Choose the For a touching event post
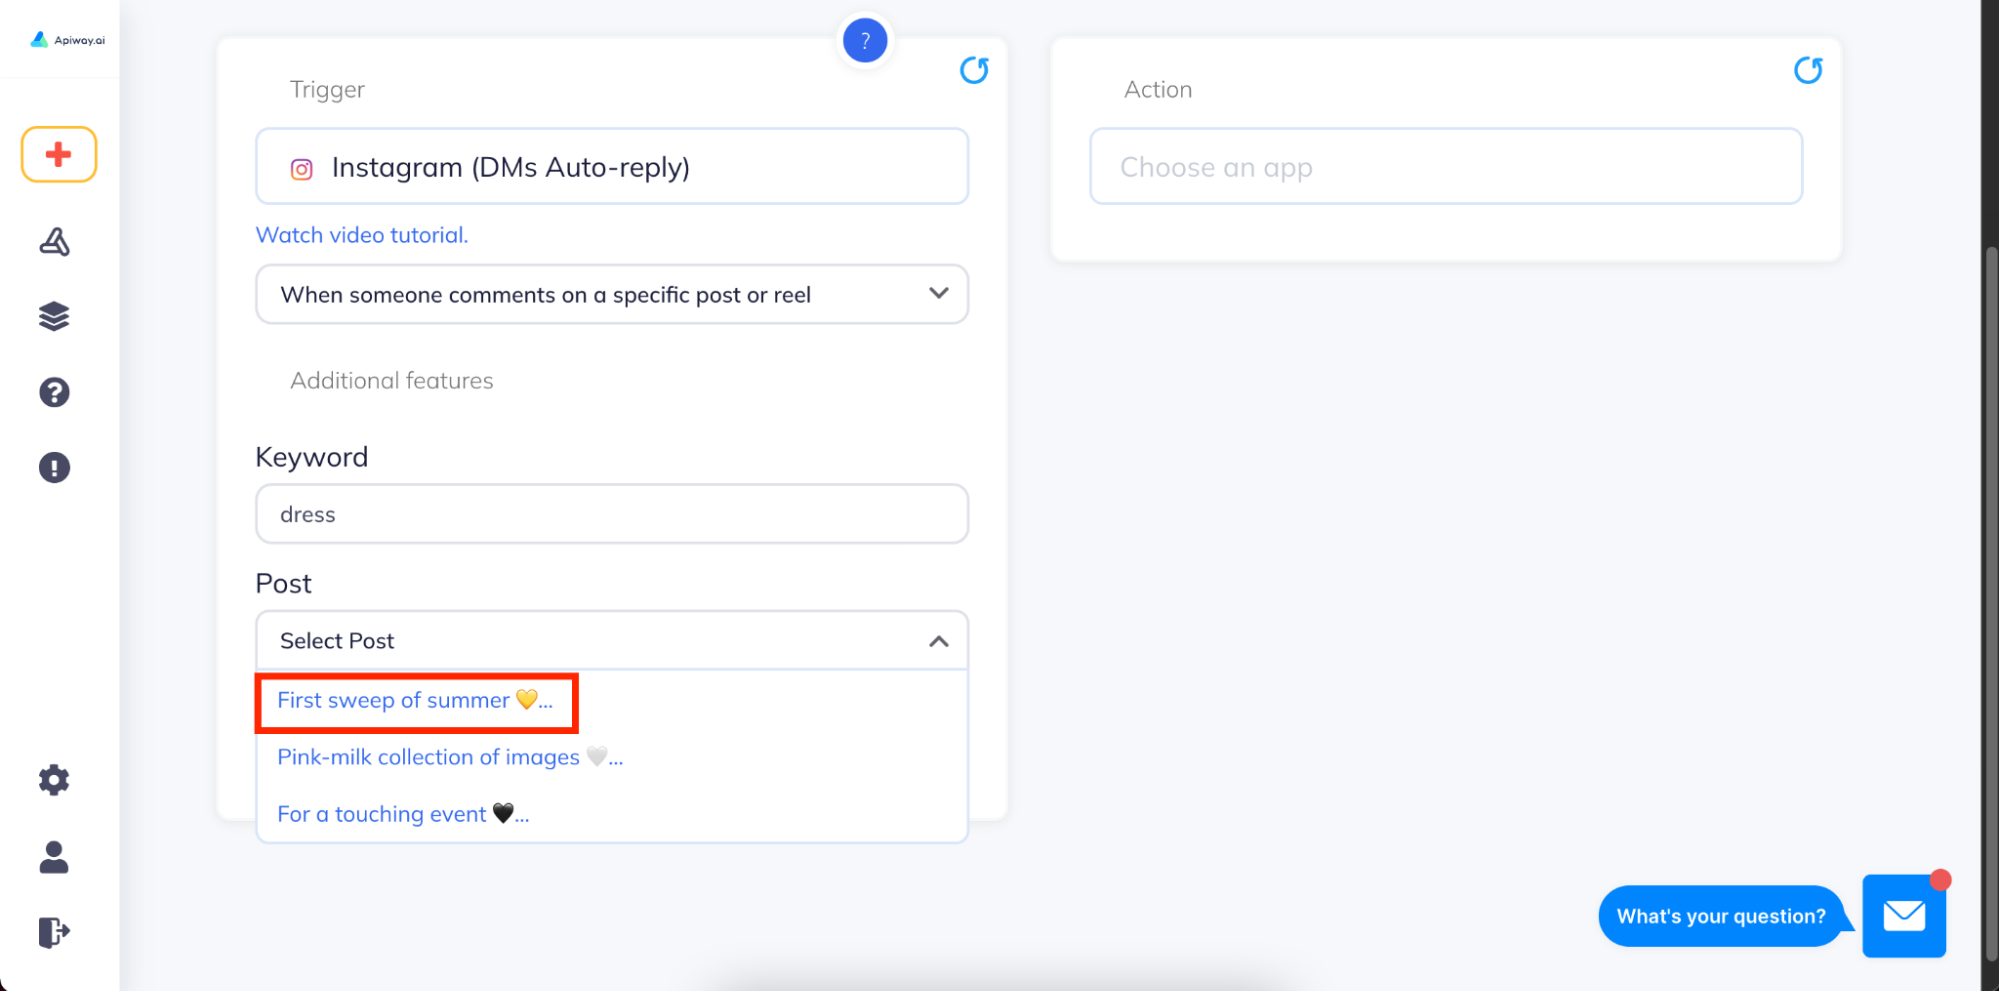This screenshot has width=1999, height=991. [x=403, y=814]
